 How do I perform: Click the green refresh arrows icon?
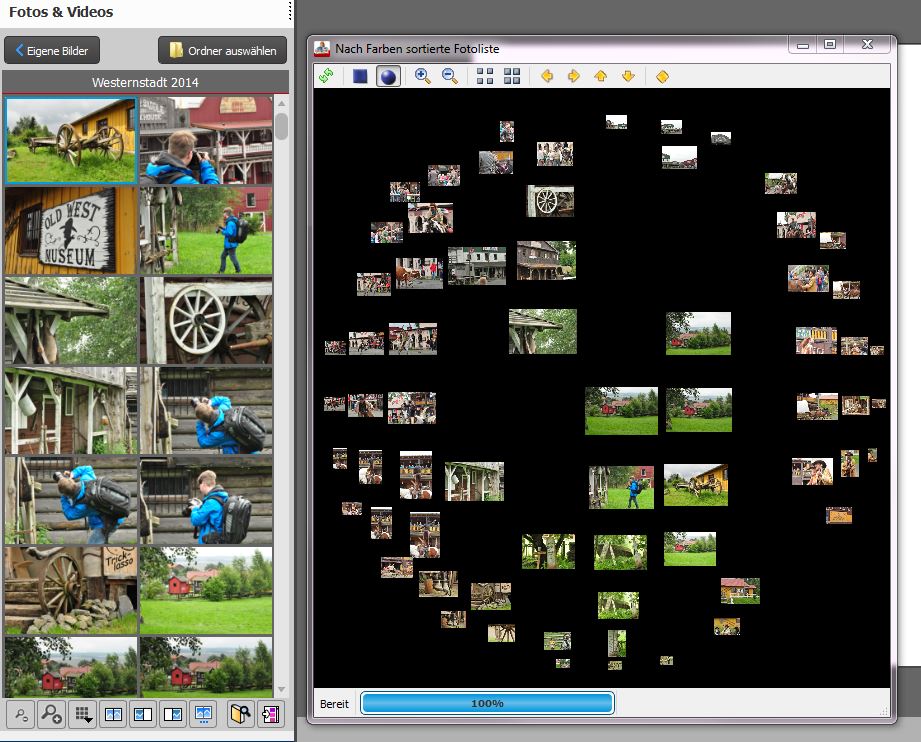click(326, 76)
